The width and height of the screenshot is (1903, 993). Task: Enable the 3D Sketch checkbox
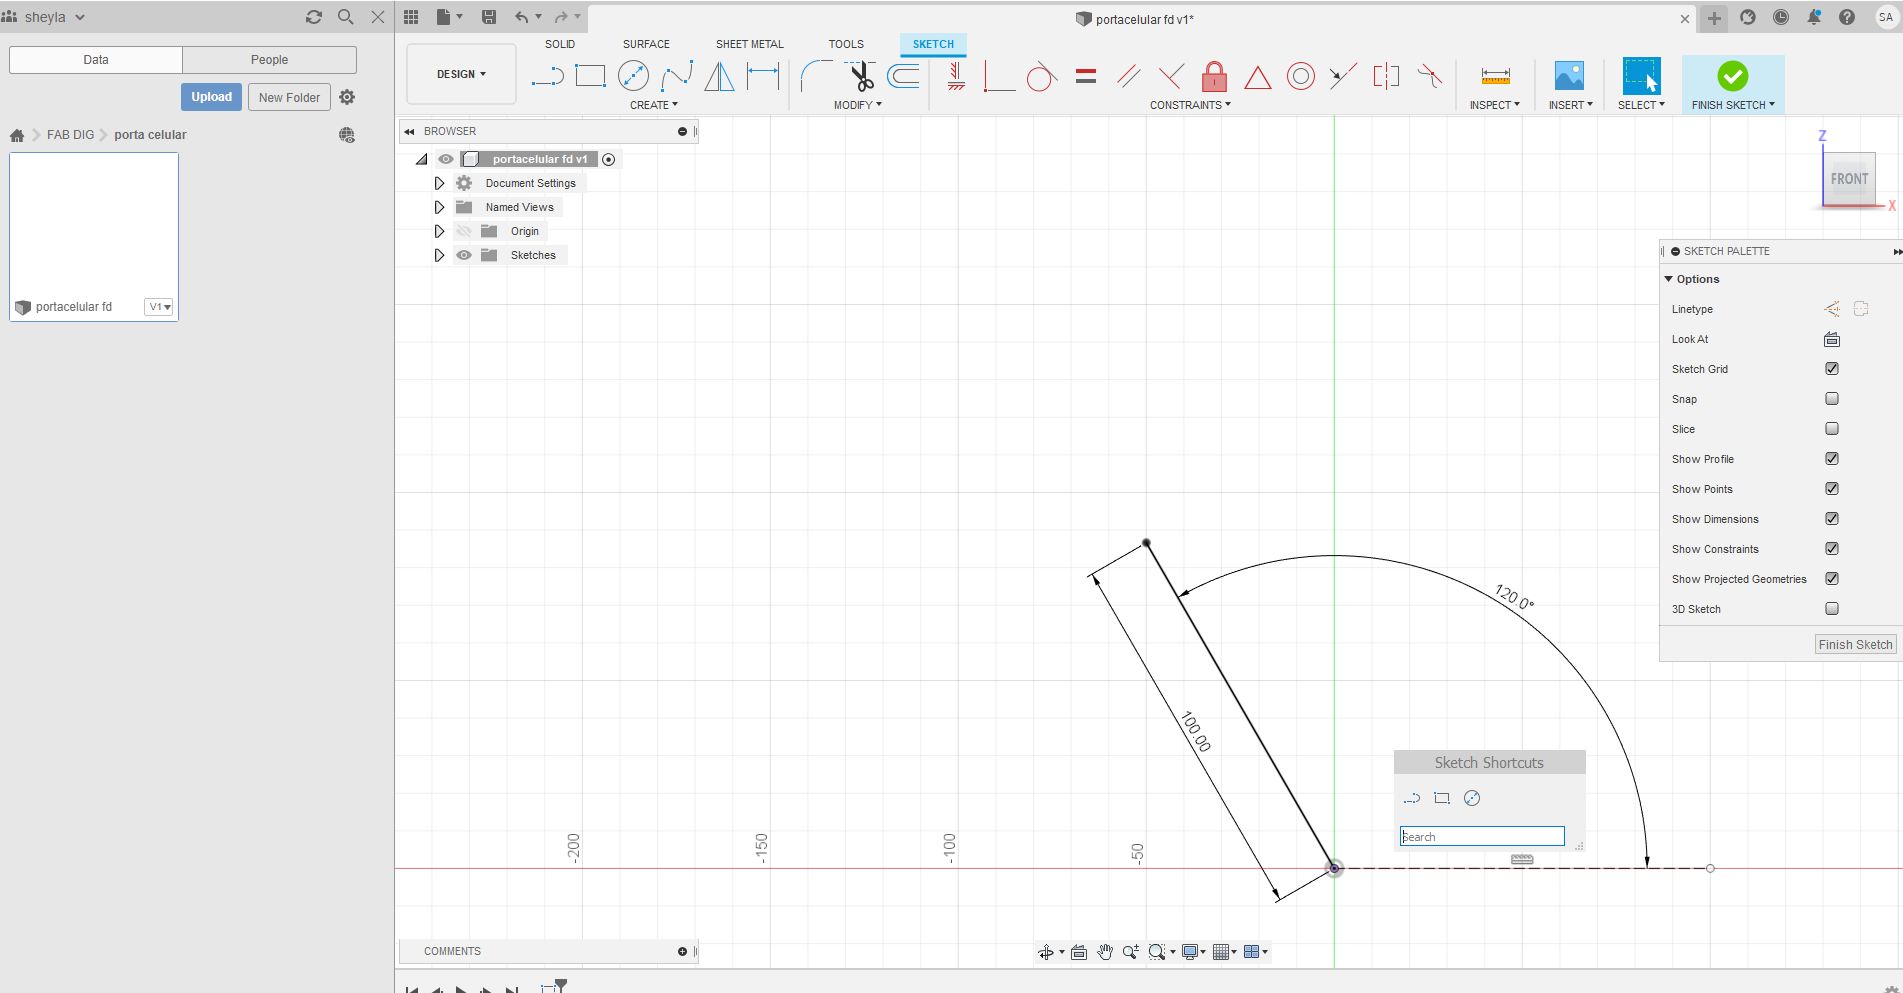(x=1832, y=609)
